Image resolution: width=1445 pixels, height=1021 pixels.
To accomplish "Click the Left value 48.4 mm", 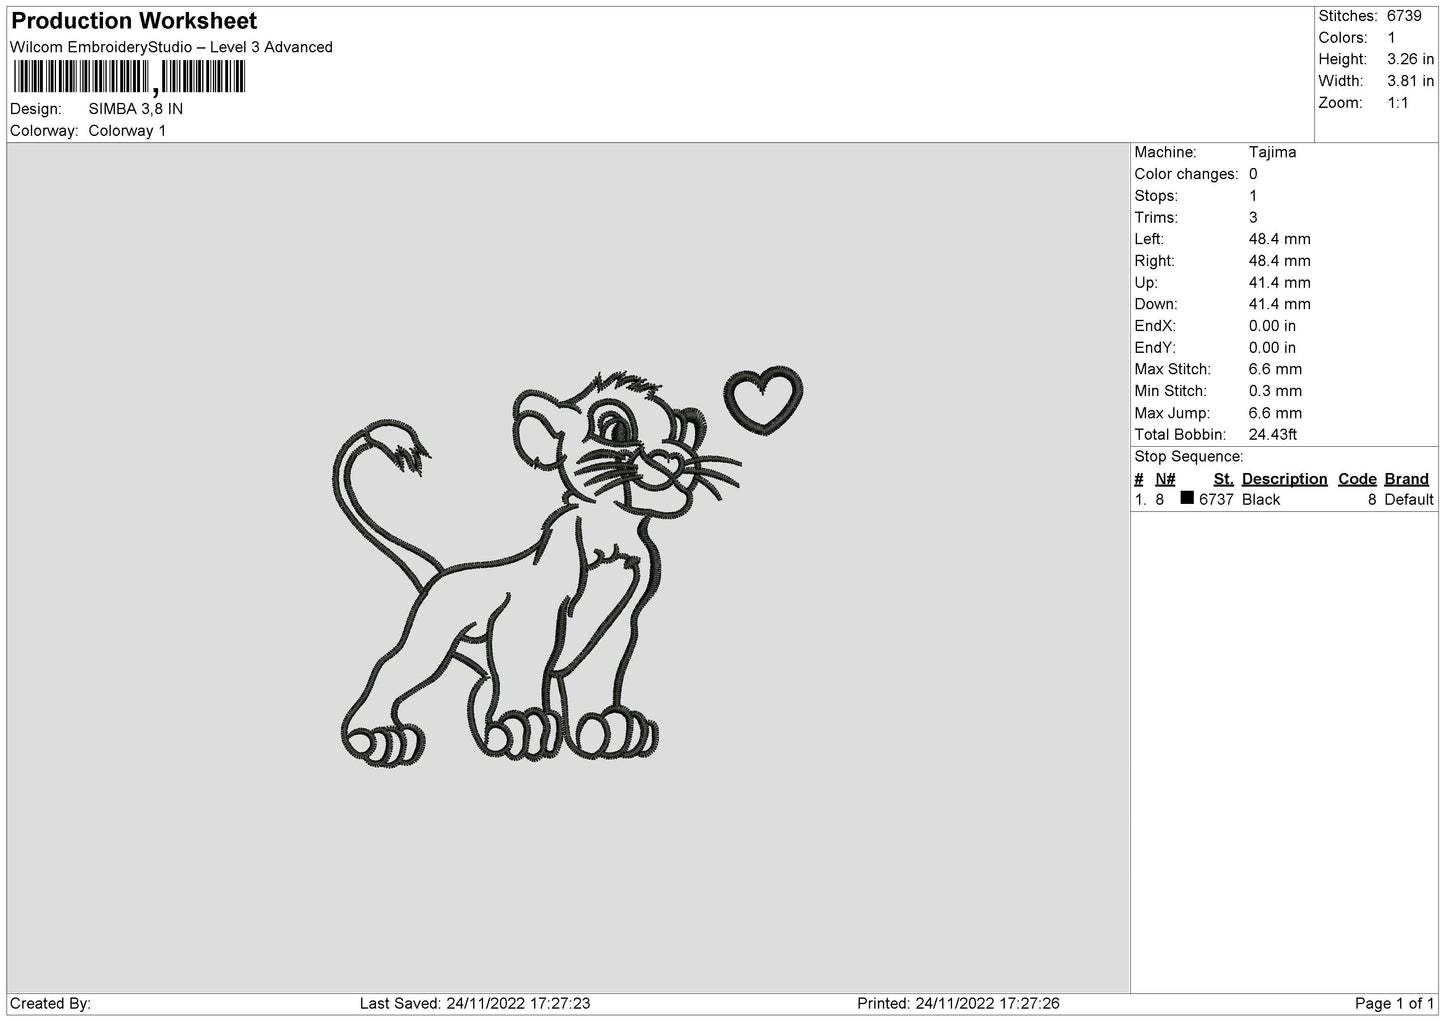I will pyautogui.click(x=1280, y=239).
